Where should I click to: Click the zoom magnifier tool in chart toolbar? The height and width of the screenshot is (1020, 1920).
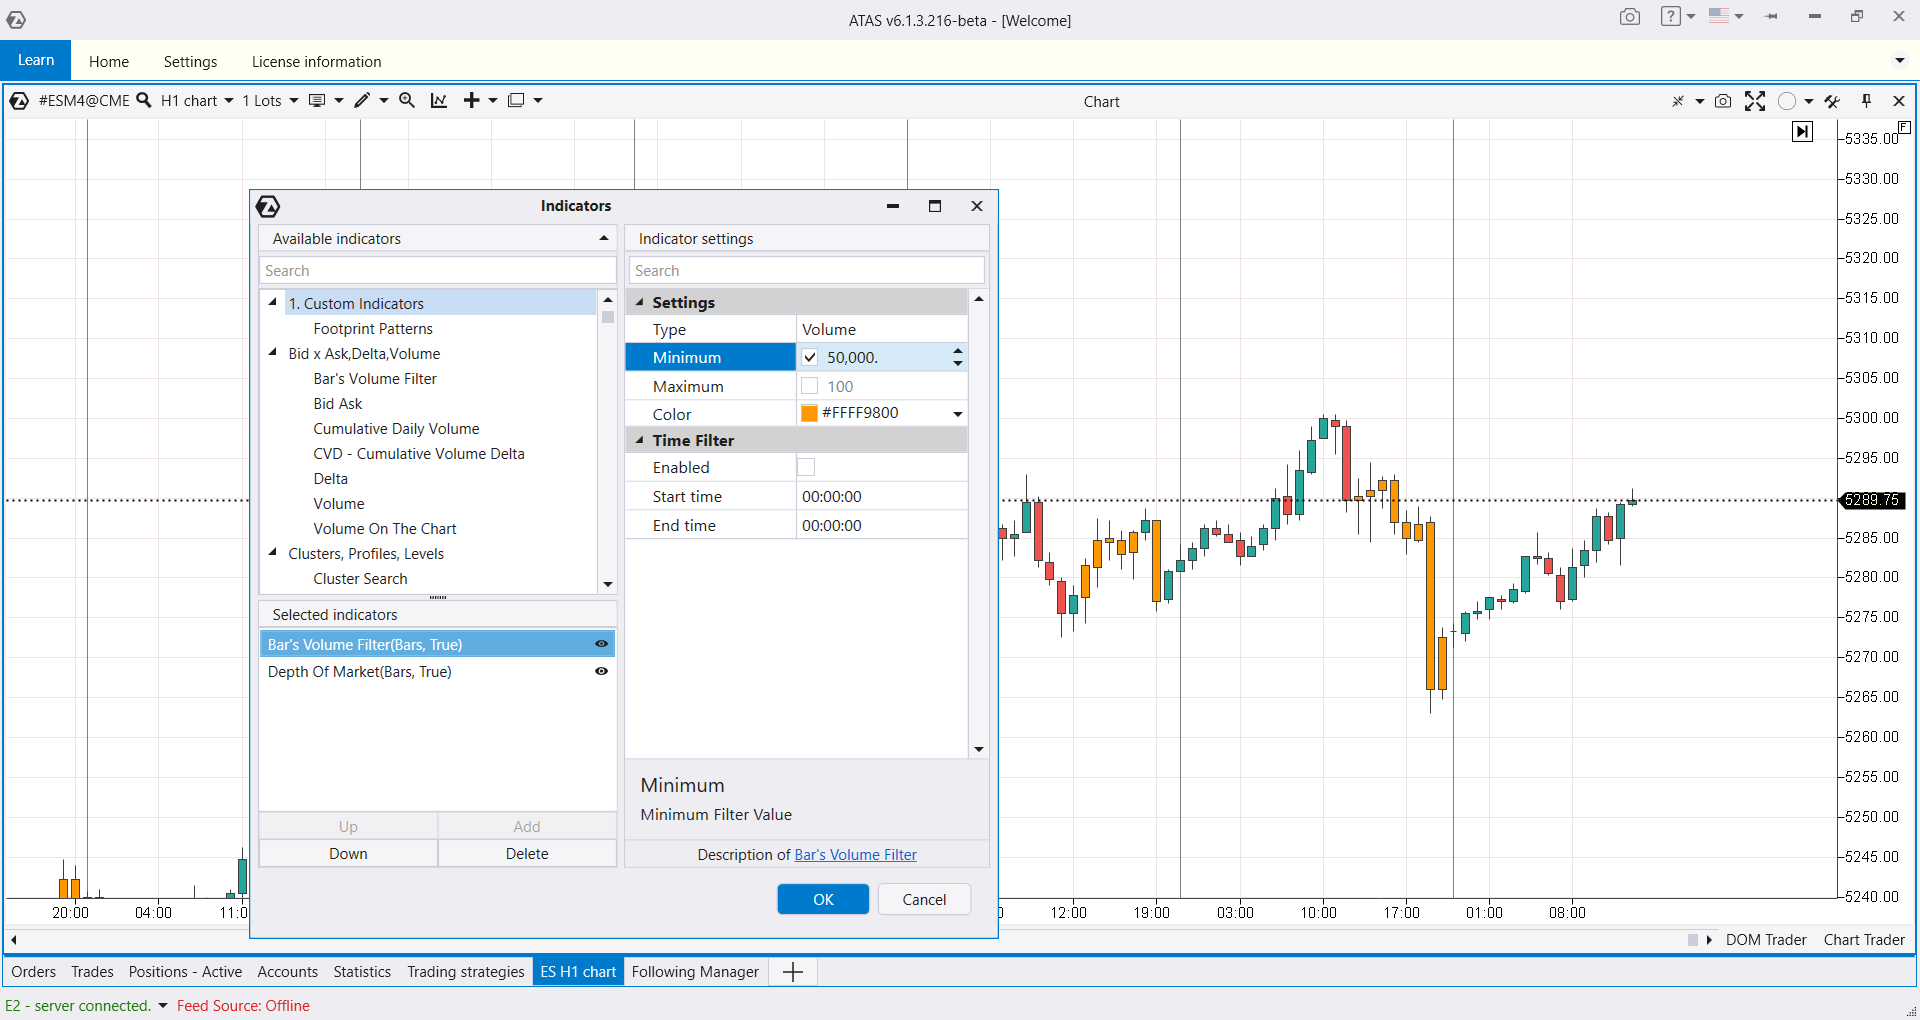pyautogui.click(x=407, y=100)
